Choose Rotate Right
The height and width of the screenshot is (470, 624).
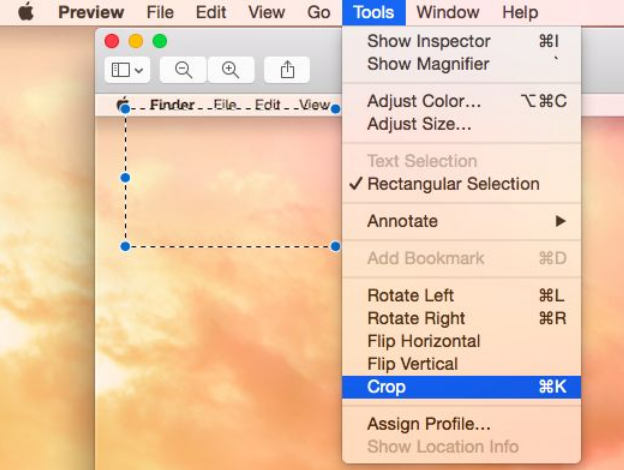click(x=462, y=318)
